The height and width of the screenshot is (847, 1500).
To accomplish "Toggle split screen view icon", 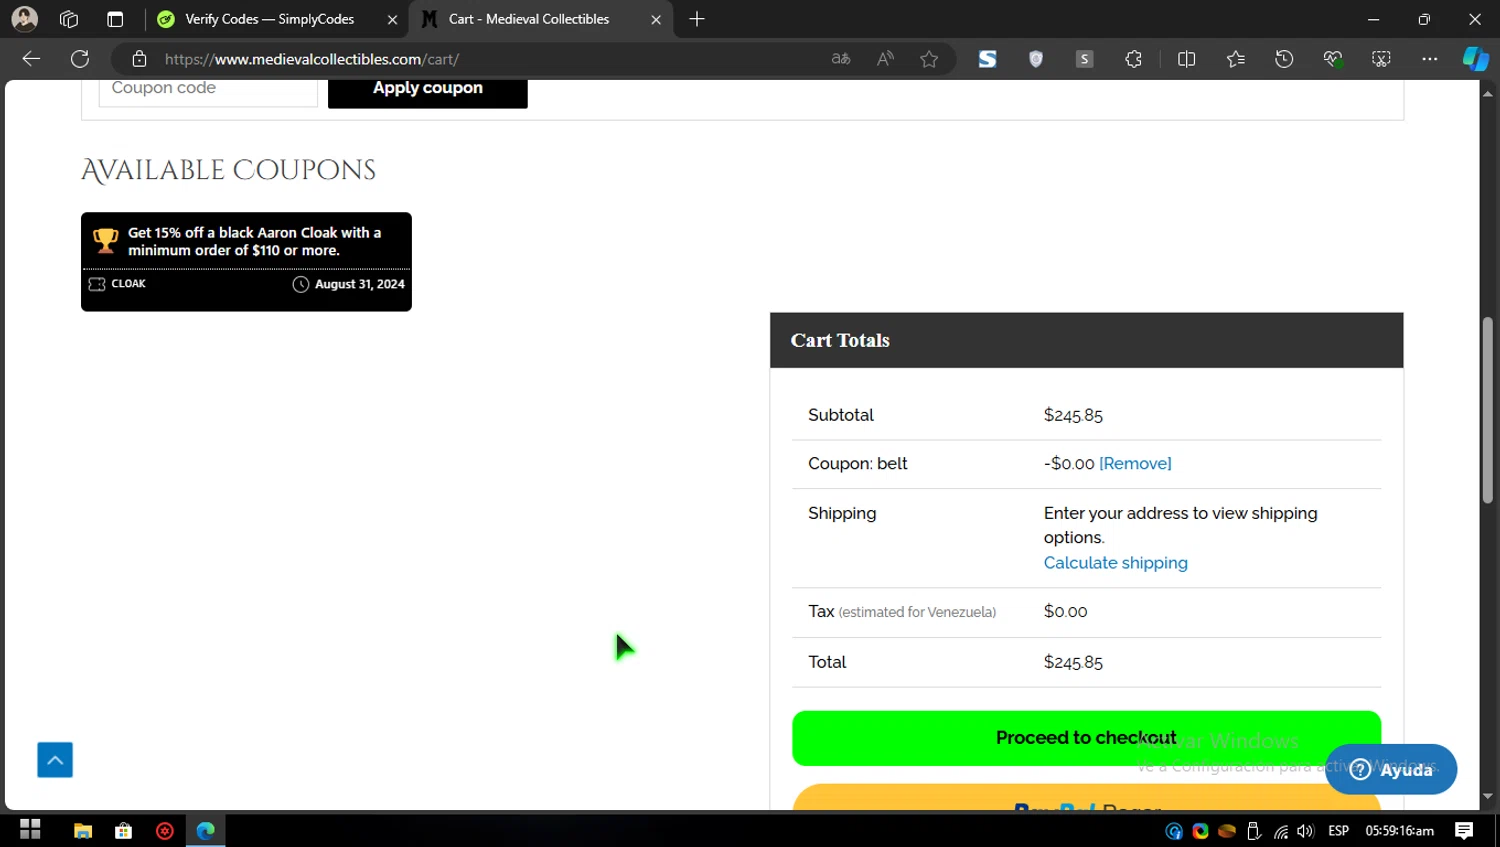I will 1186,59.
